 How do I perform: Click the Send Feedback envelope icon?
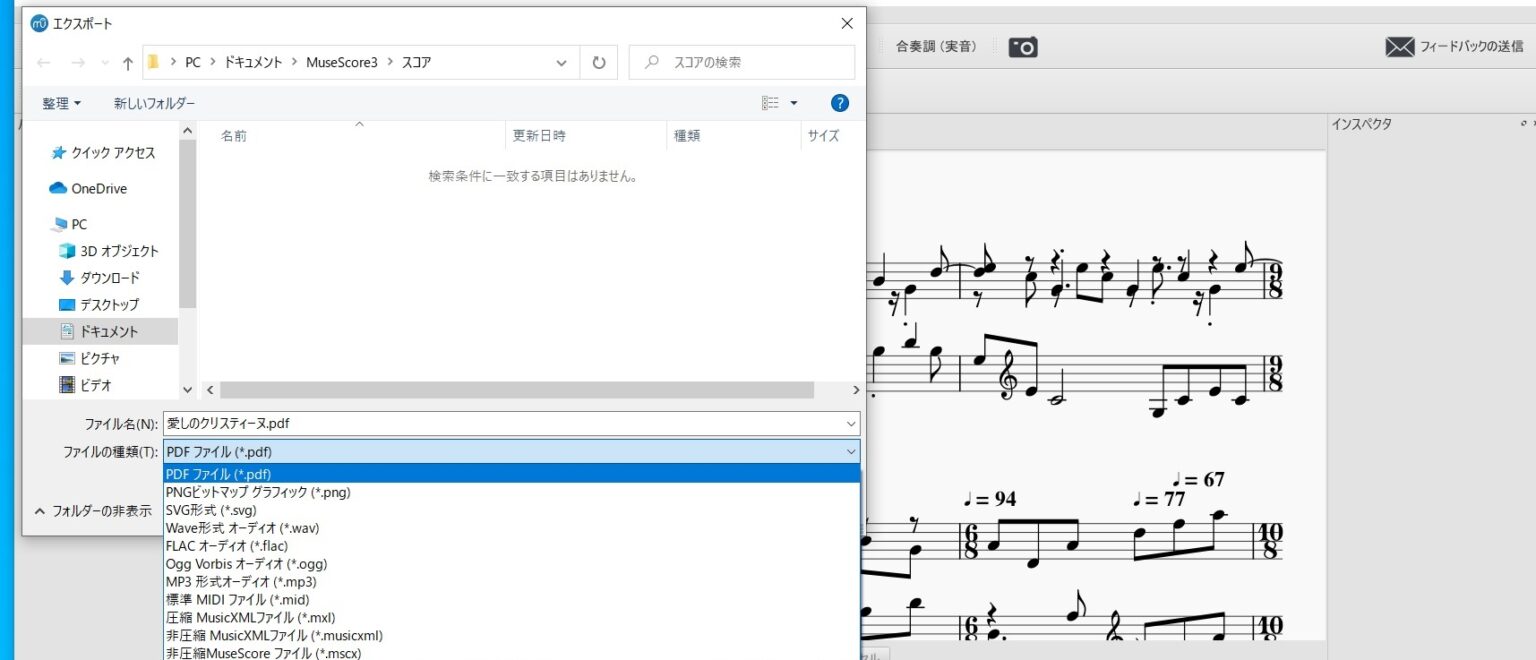point(1400,46)
